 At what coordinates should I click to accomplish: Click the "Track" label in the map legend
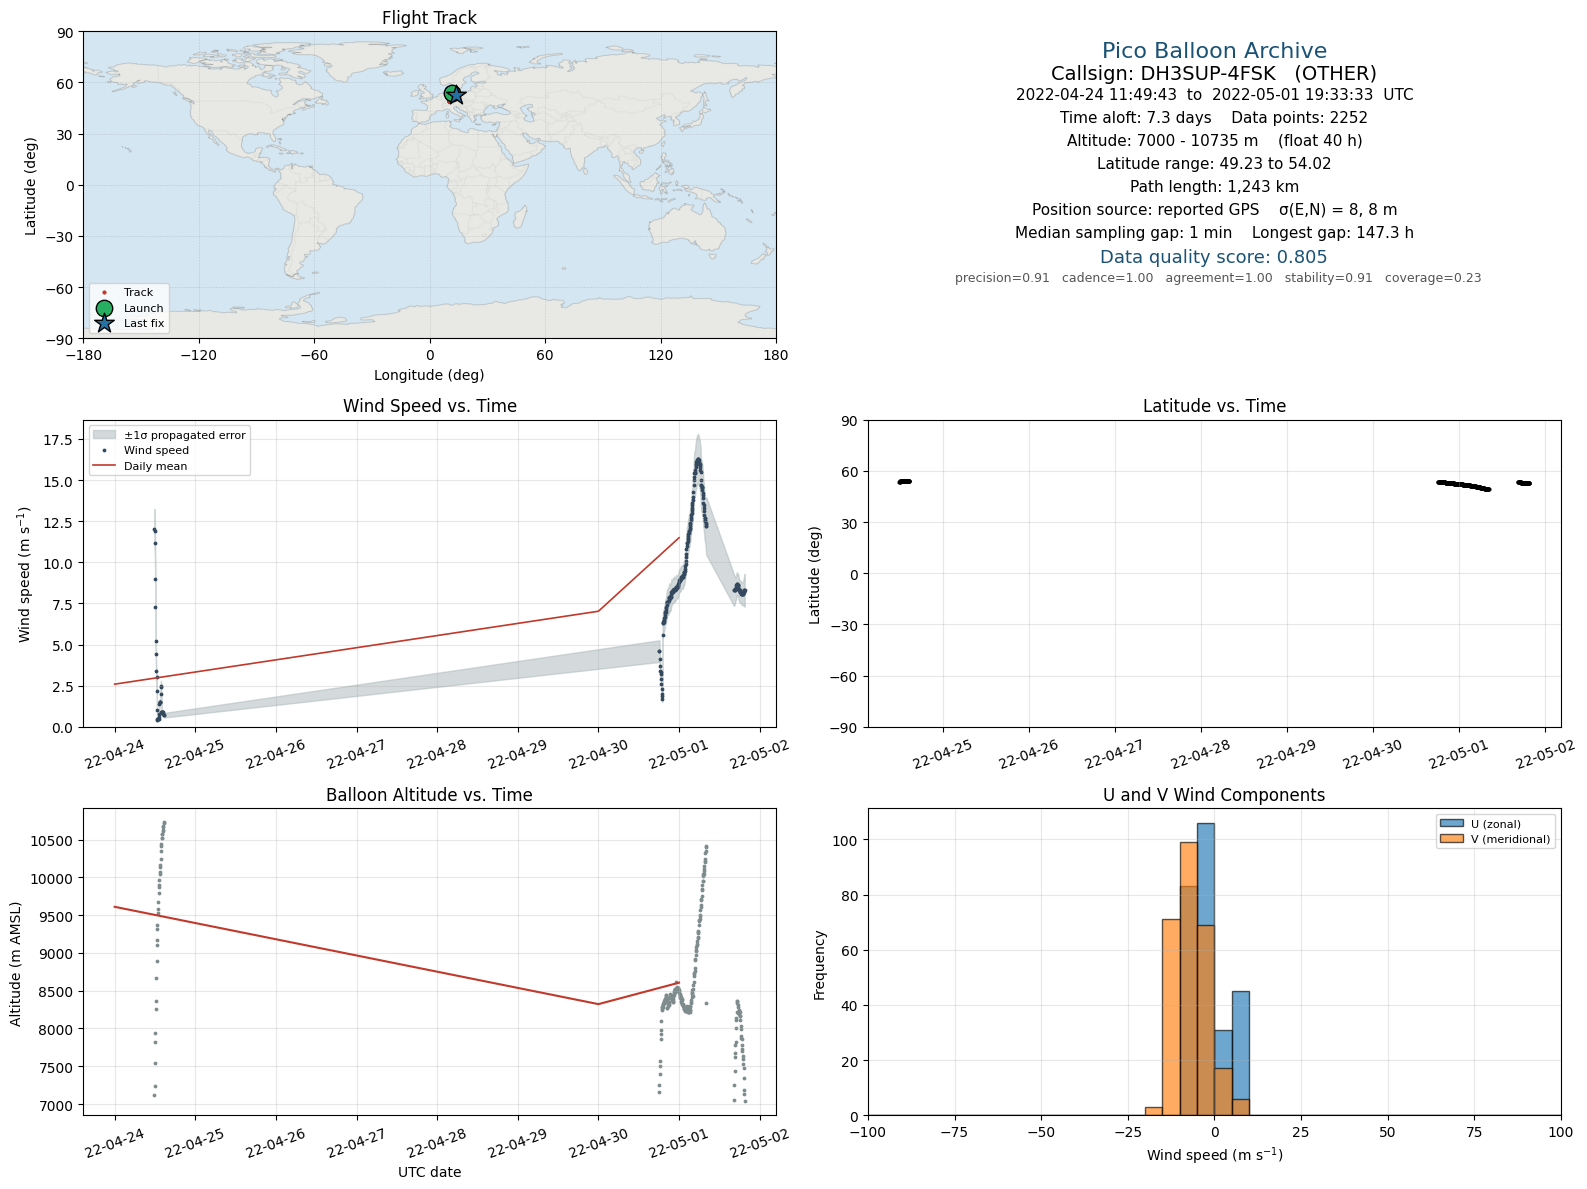click(x=138, y=293)
